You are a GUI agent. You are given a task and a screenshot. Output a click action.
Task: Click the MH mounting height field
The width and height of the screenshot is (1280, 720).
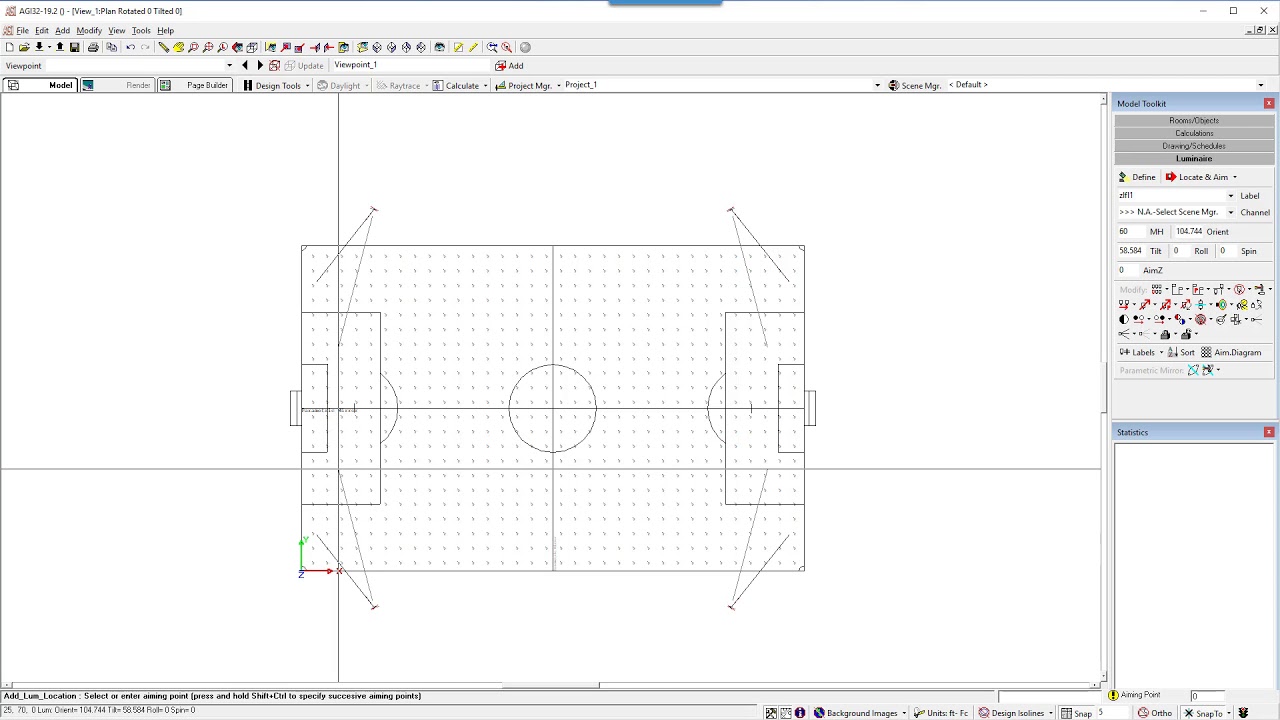click(x=1131, y=231)
